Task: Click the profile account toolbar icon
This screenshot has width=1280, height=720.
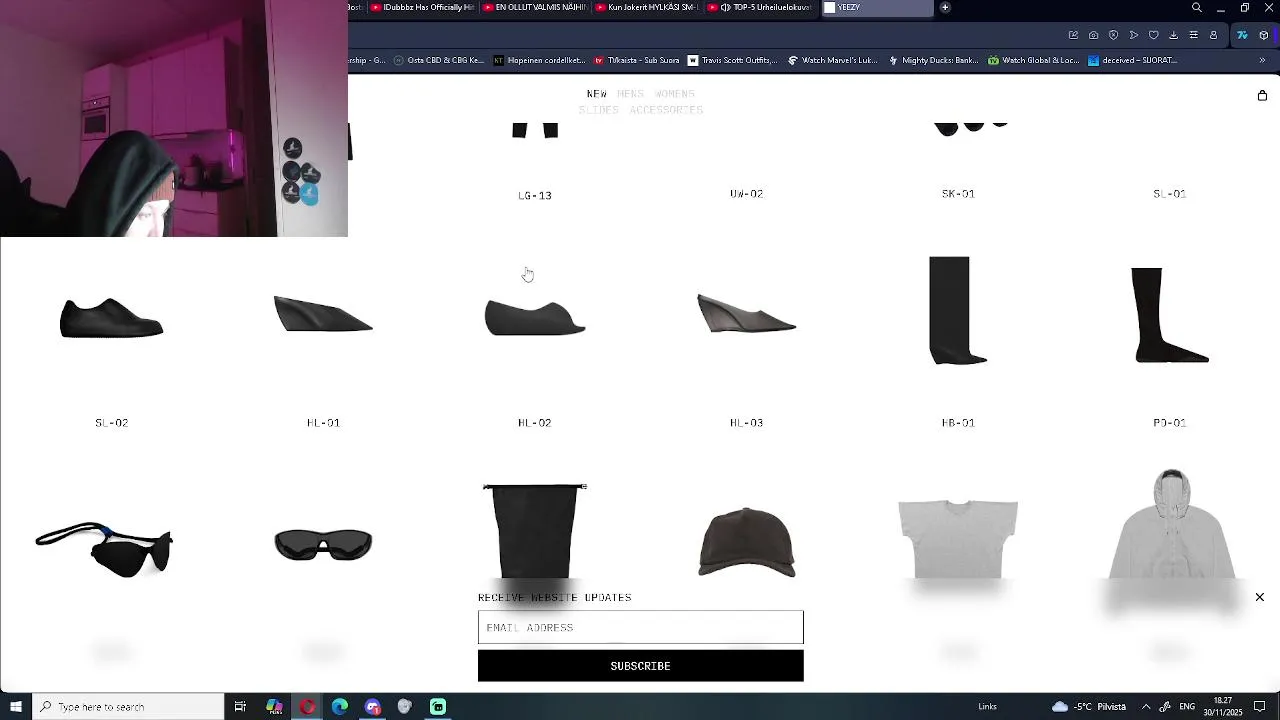Action: coord(1213,35)
